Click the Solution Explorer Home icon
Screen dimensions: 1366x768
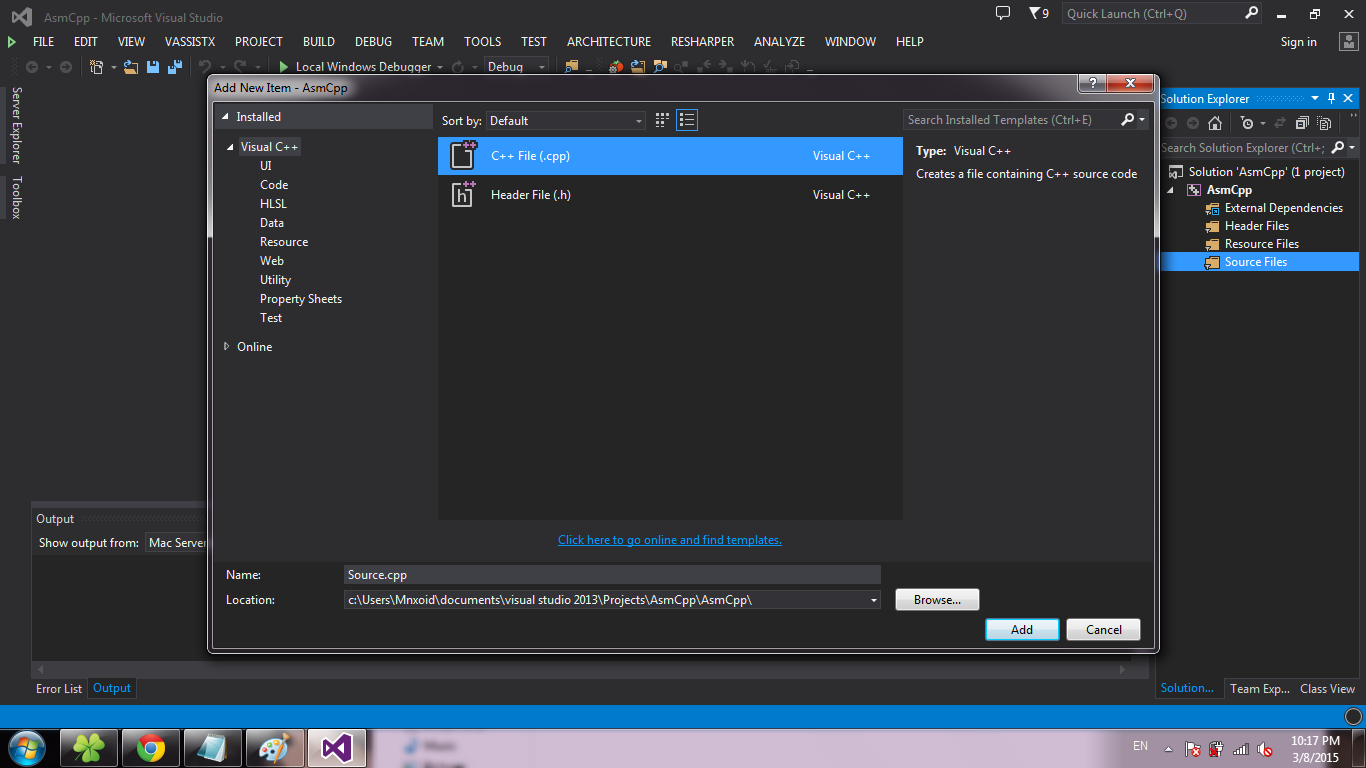tap(1215, 123)
